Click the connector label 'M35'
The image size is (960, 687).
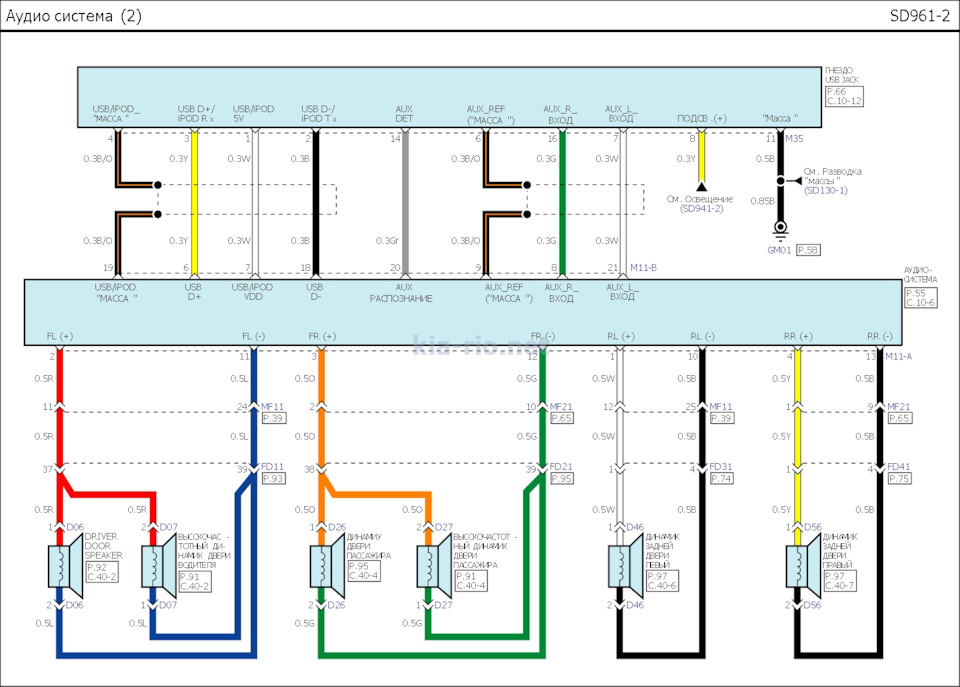click(794, 139)
